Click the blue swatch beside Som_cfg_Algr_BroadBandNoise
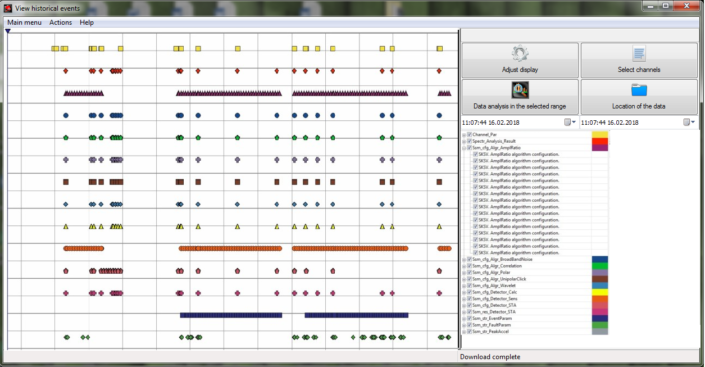 (600, 260)
